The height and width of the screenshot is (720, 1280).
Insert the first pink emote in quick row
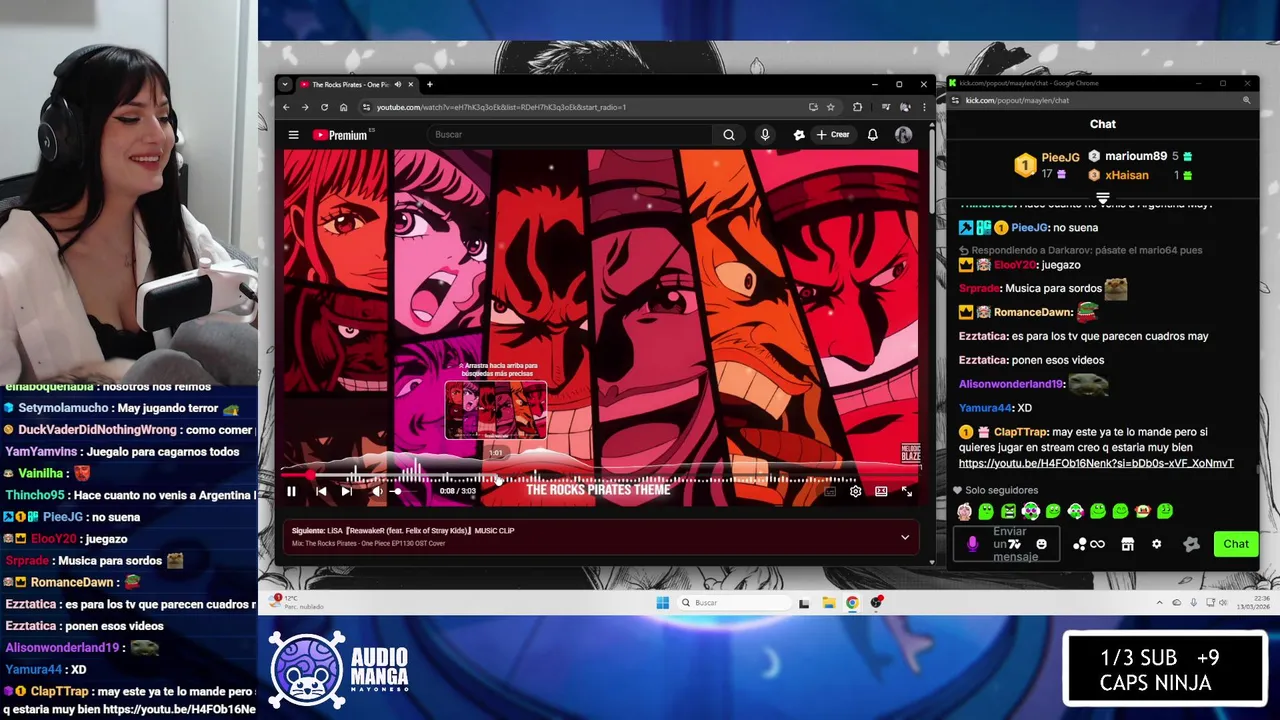[x=964, y=511]
